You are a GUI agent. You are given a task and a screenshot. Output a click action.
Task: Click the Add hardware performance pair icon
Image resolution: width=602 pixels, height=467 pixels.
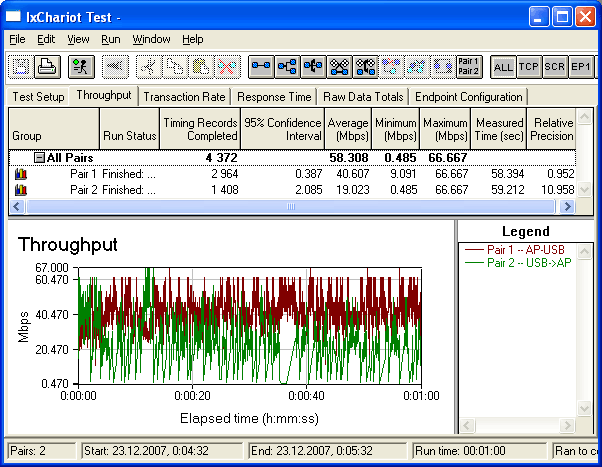pyautogui.click(x=339, y=67)
